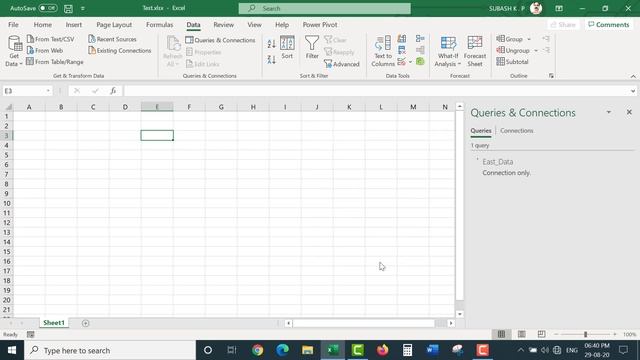Click the Select All corner triangle
640x360 pixels.
(8, 107)
